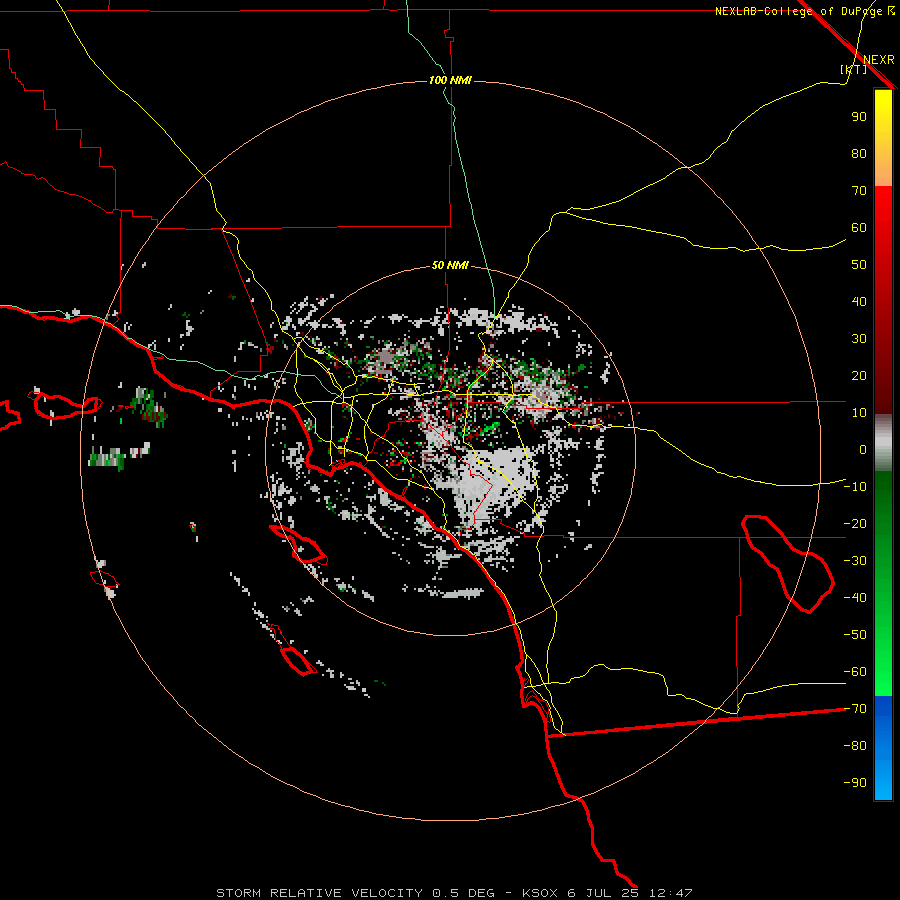Click the KSOX radar site identifier
900x900 pixels.
[x=540, y=893]
